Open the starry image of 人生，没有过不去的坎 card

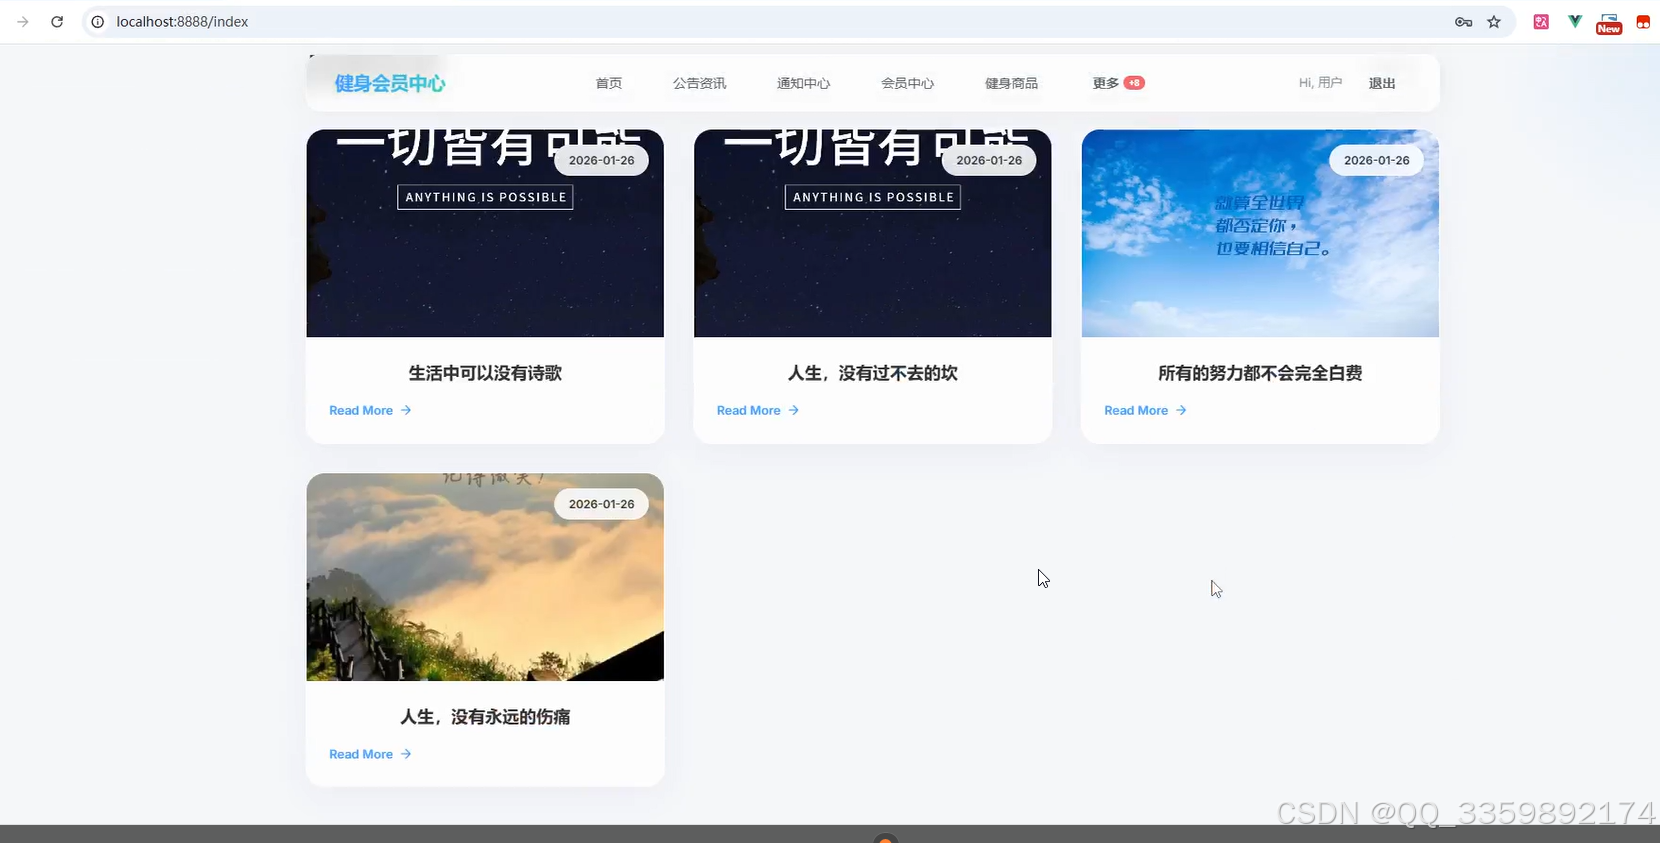coord(873,233)
